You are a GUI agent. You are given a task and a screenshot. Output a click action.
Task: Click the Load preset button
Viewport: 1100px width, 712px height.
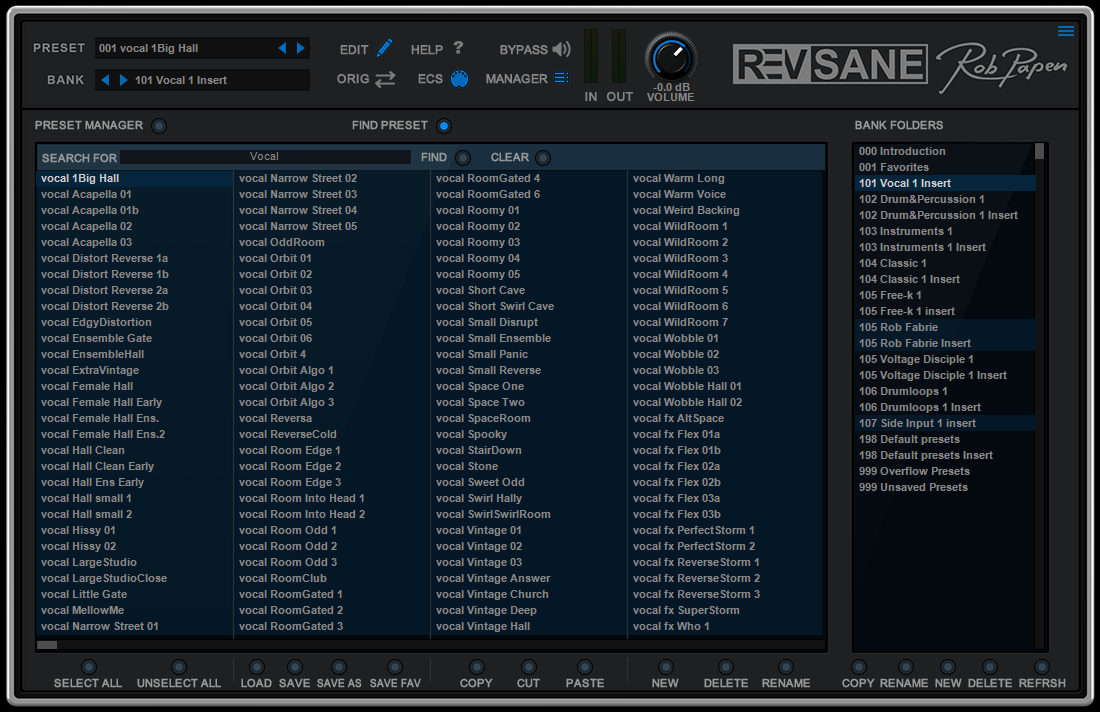click(257, 667)
